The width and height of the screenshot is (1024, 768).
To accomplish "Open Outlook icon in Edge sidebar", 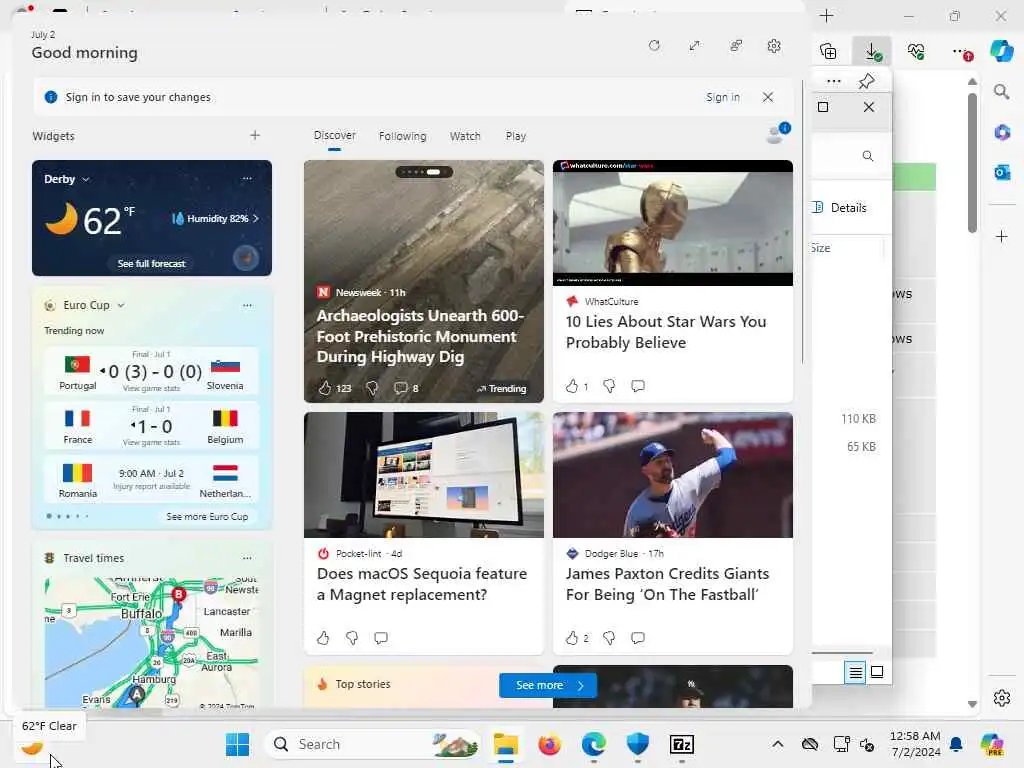I will (1002, 172).
